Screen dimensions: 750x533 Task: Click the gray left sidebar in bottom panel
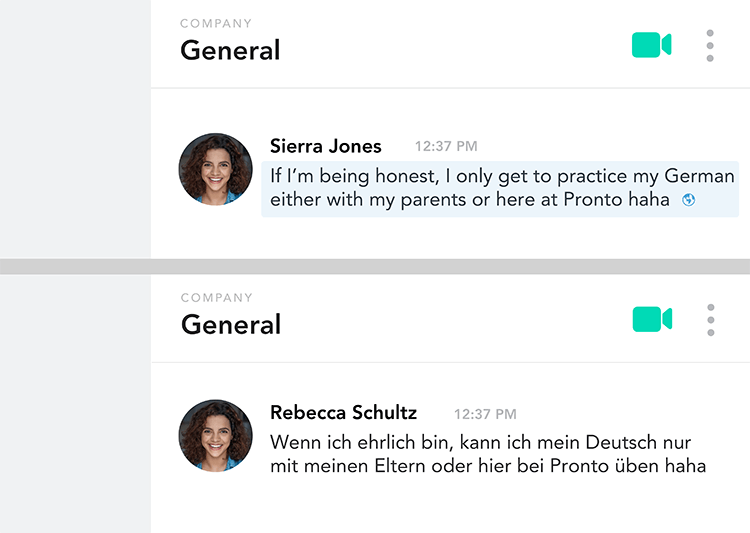pyautogui.click(x=75, y=404)
